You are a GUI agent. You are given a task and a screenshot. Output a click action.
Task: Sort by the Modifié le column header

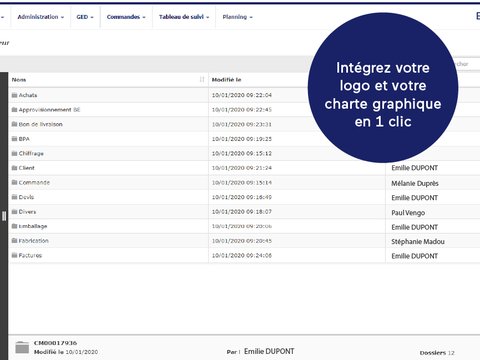click(x=226, y=80)
